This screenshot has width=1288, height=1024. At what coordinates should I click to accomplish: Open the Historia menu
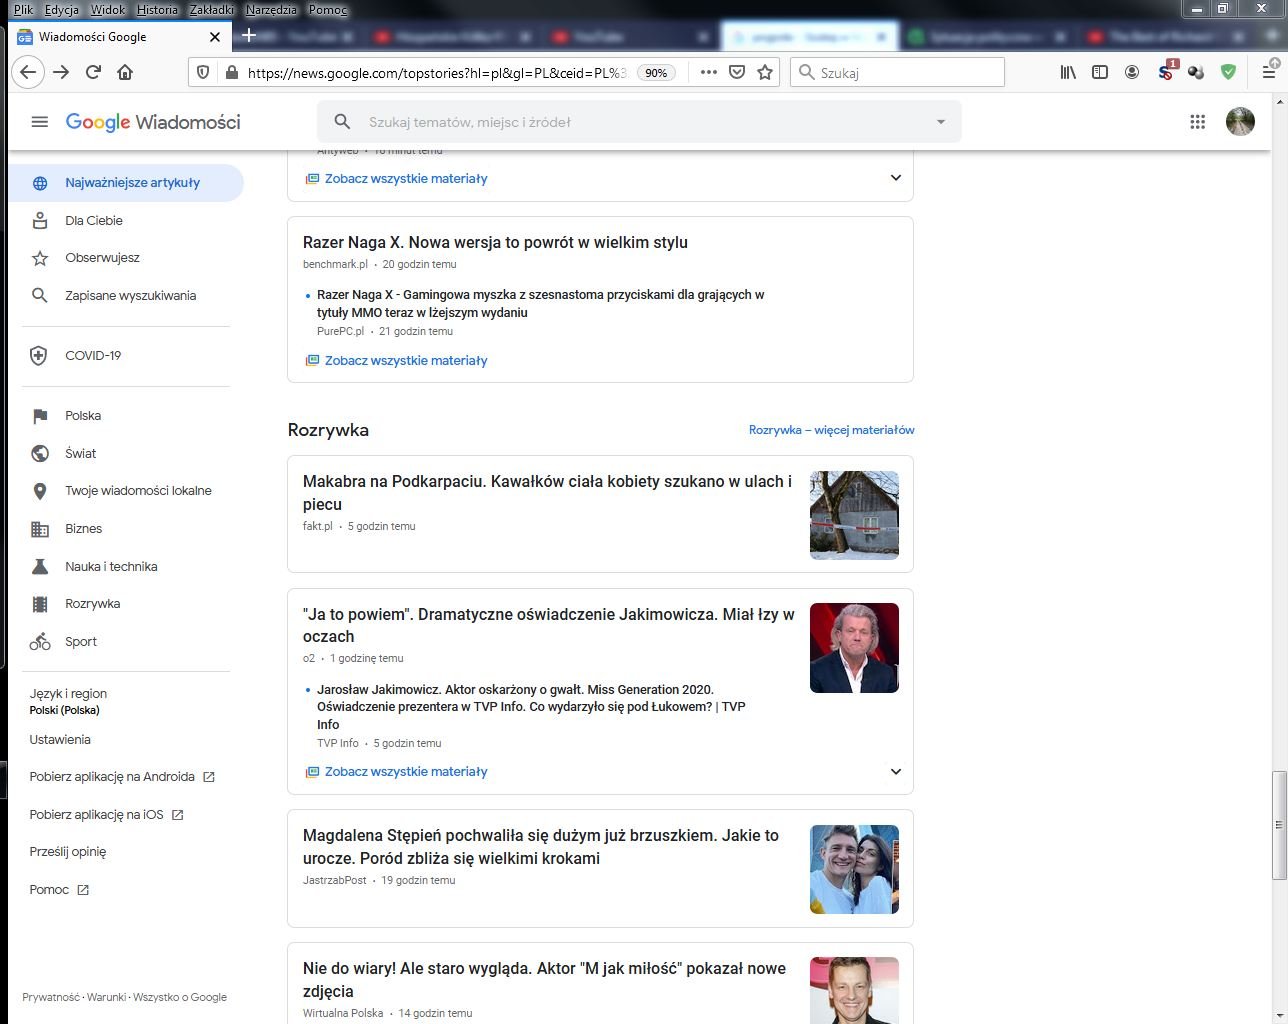tap(157, 9)
